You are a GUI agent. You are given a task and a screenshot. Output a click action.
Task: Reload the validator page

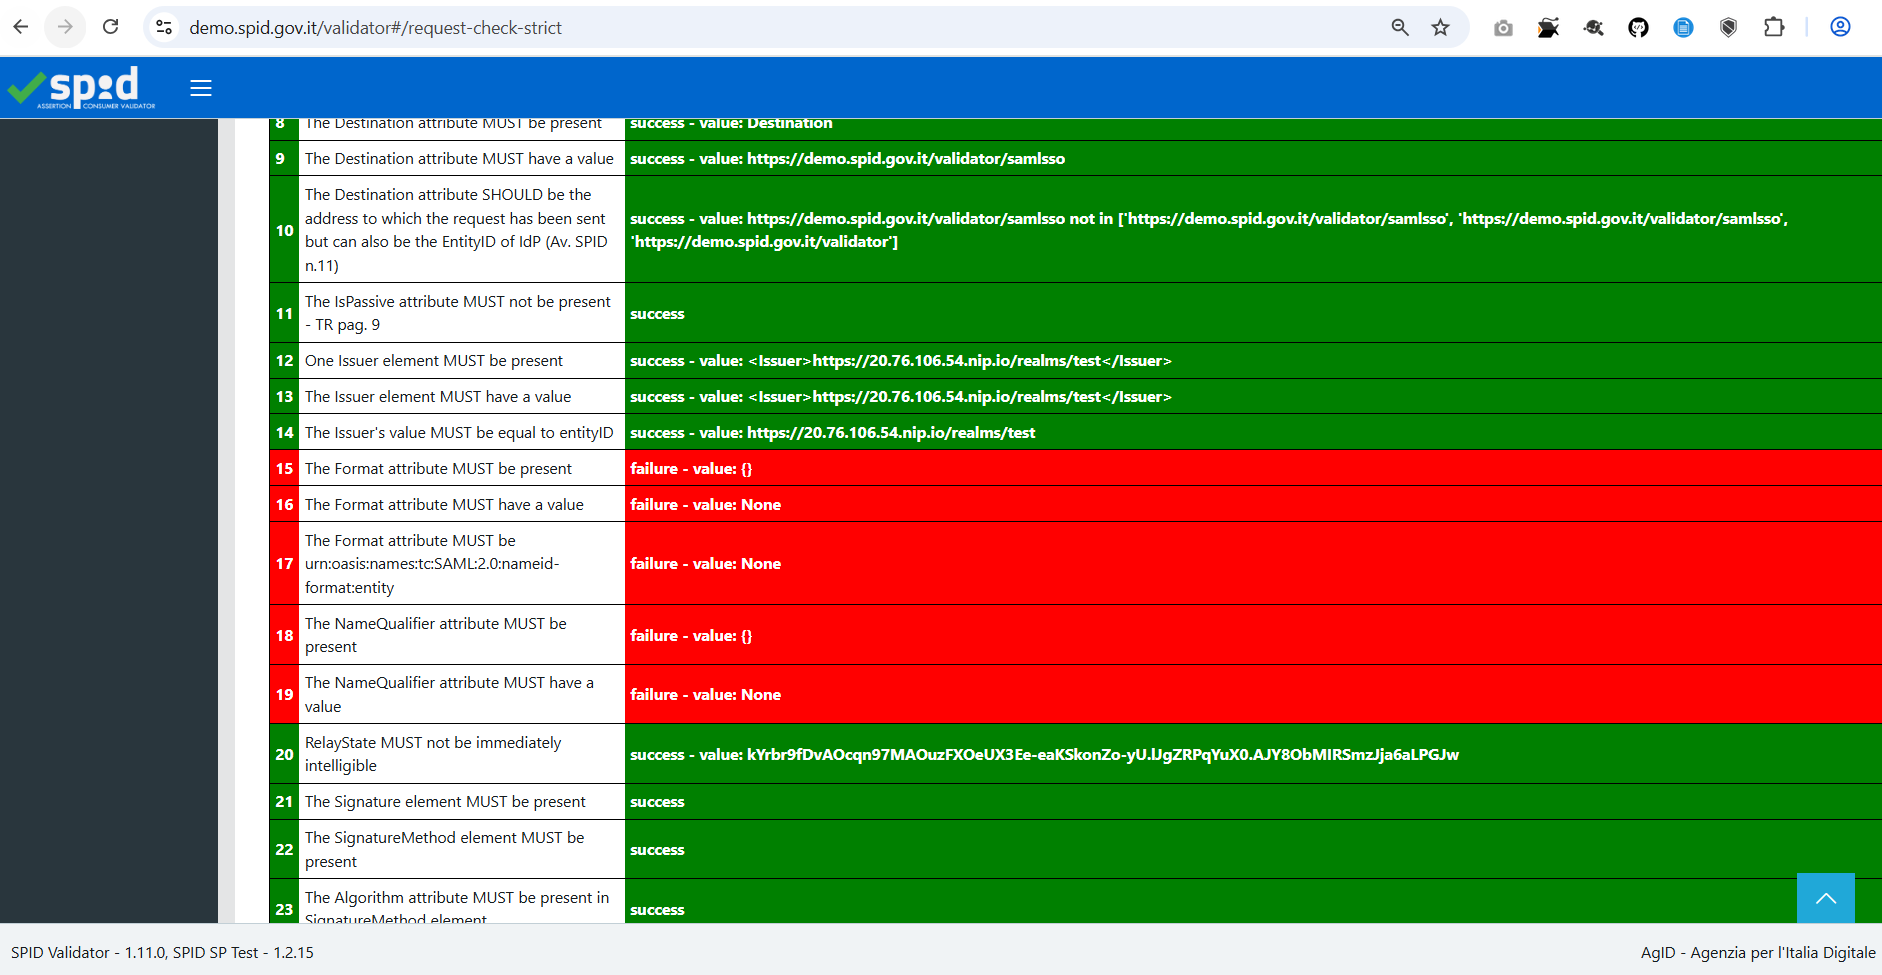click(x=111, y=27)
